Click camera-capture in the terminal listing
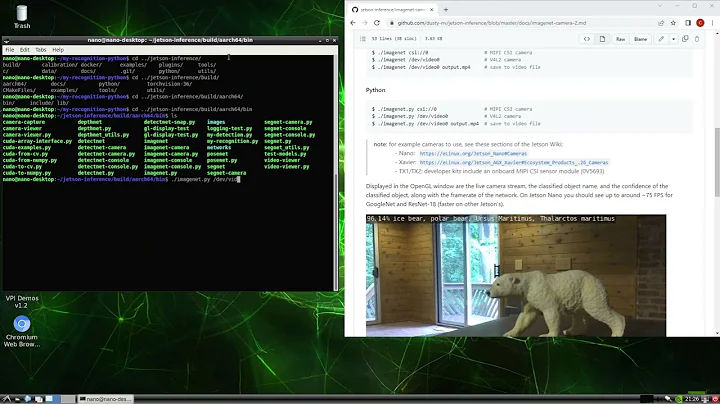Screen dimensions: 720x404 [24, 122]
